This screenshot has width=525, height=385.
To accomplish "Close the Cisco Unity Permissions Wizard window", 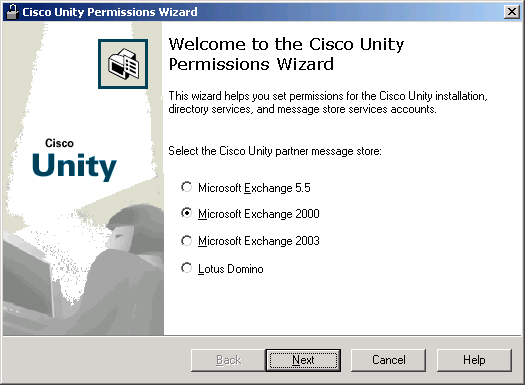I will tap(512, 12).
